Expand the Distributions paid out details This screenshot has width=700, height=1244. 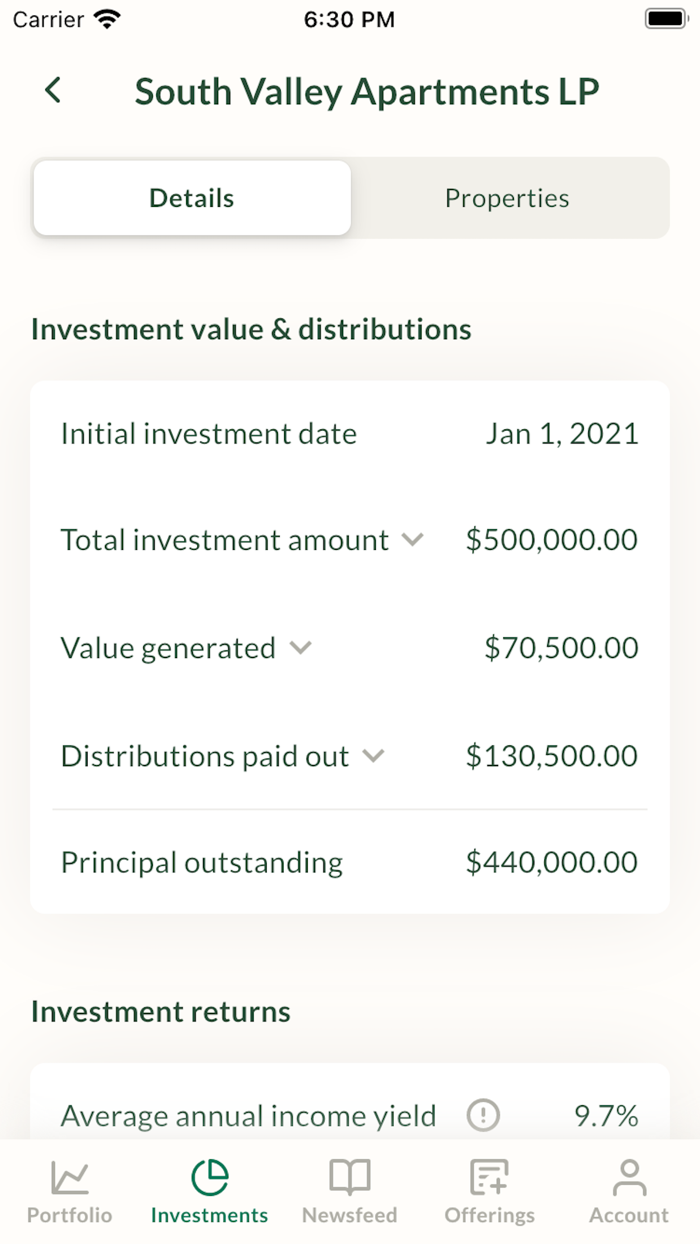[374, 757]
